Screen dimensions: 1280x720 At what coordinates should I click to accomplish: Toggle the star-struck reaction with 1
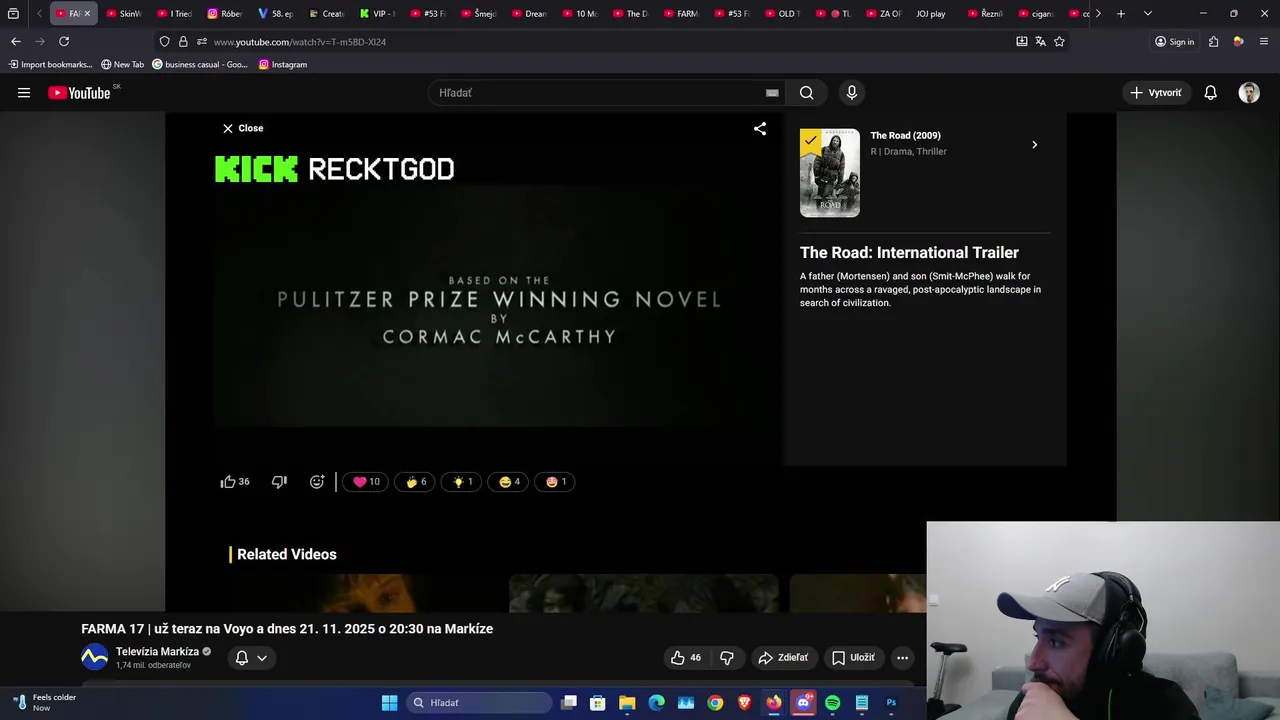click(x=556, y=482)
